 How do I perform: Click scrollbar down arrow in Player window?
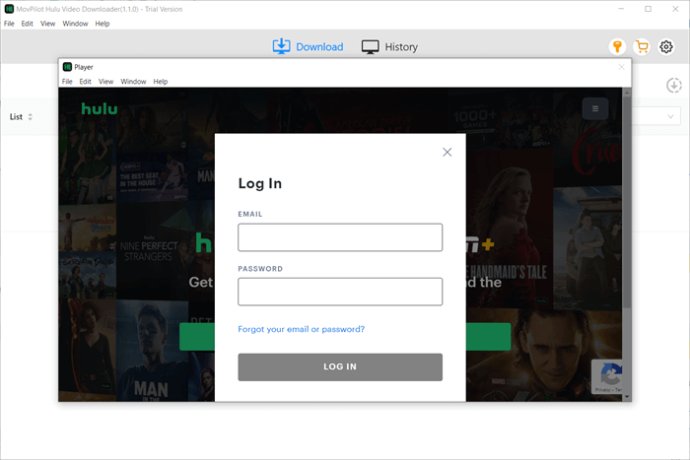point(627,397)
